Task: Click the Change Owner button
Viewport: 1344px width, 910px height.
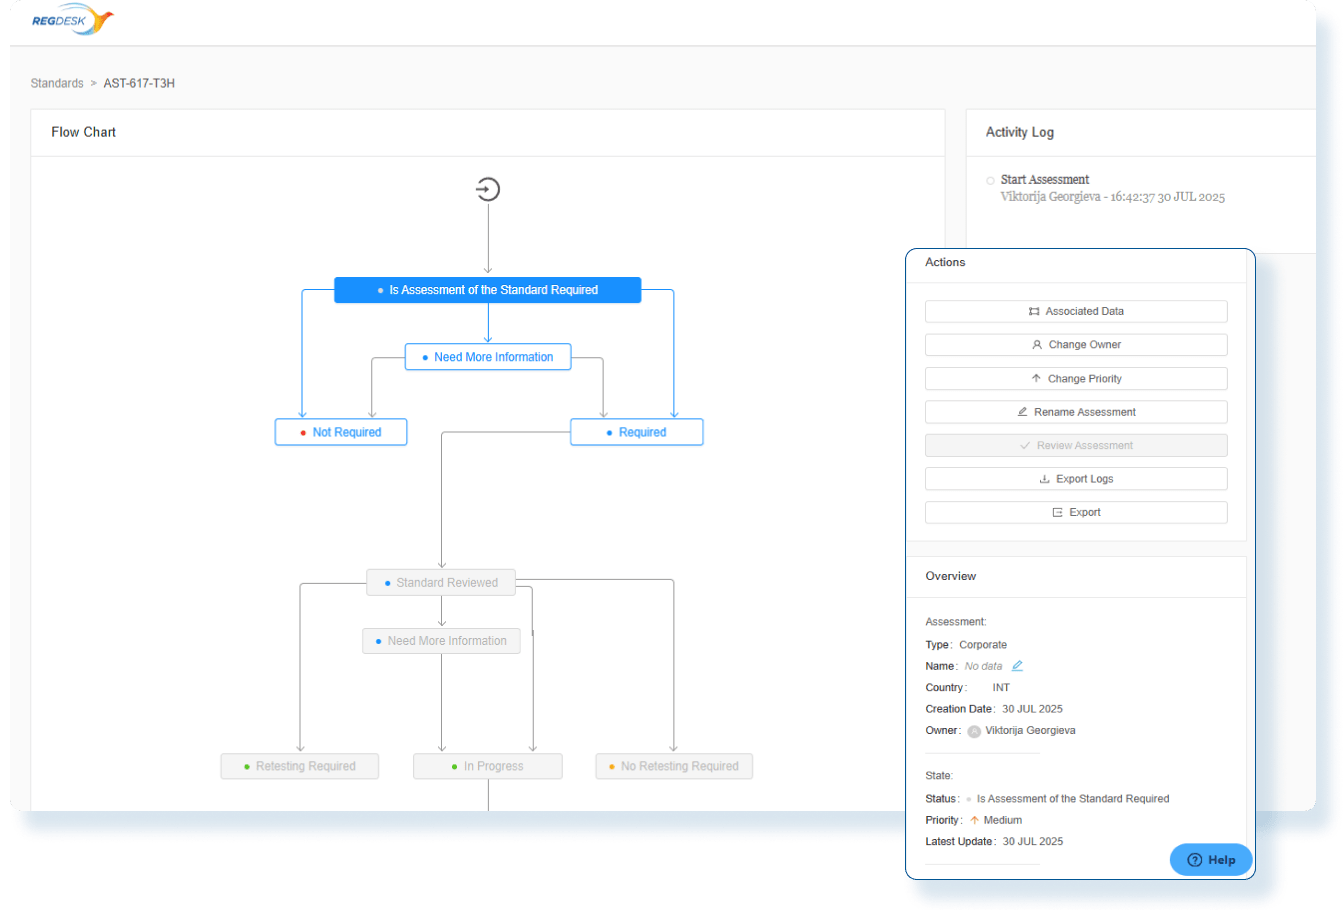Action: (x=1075, y=345)
